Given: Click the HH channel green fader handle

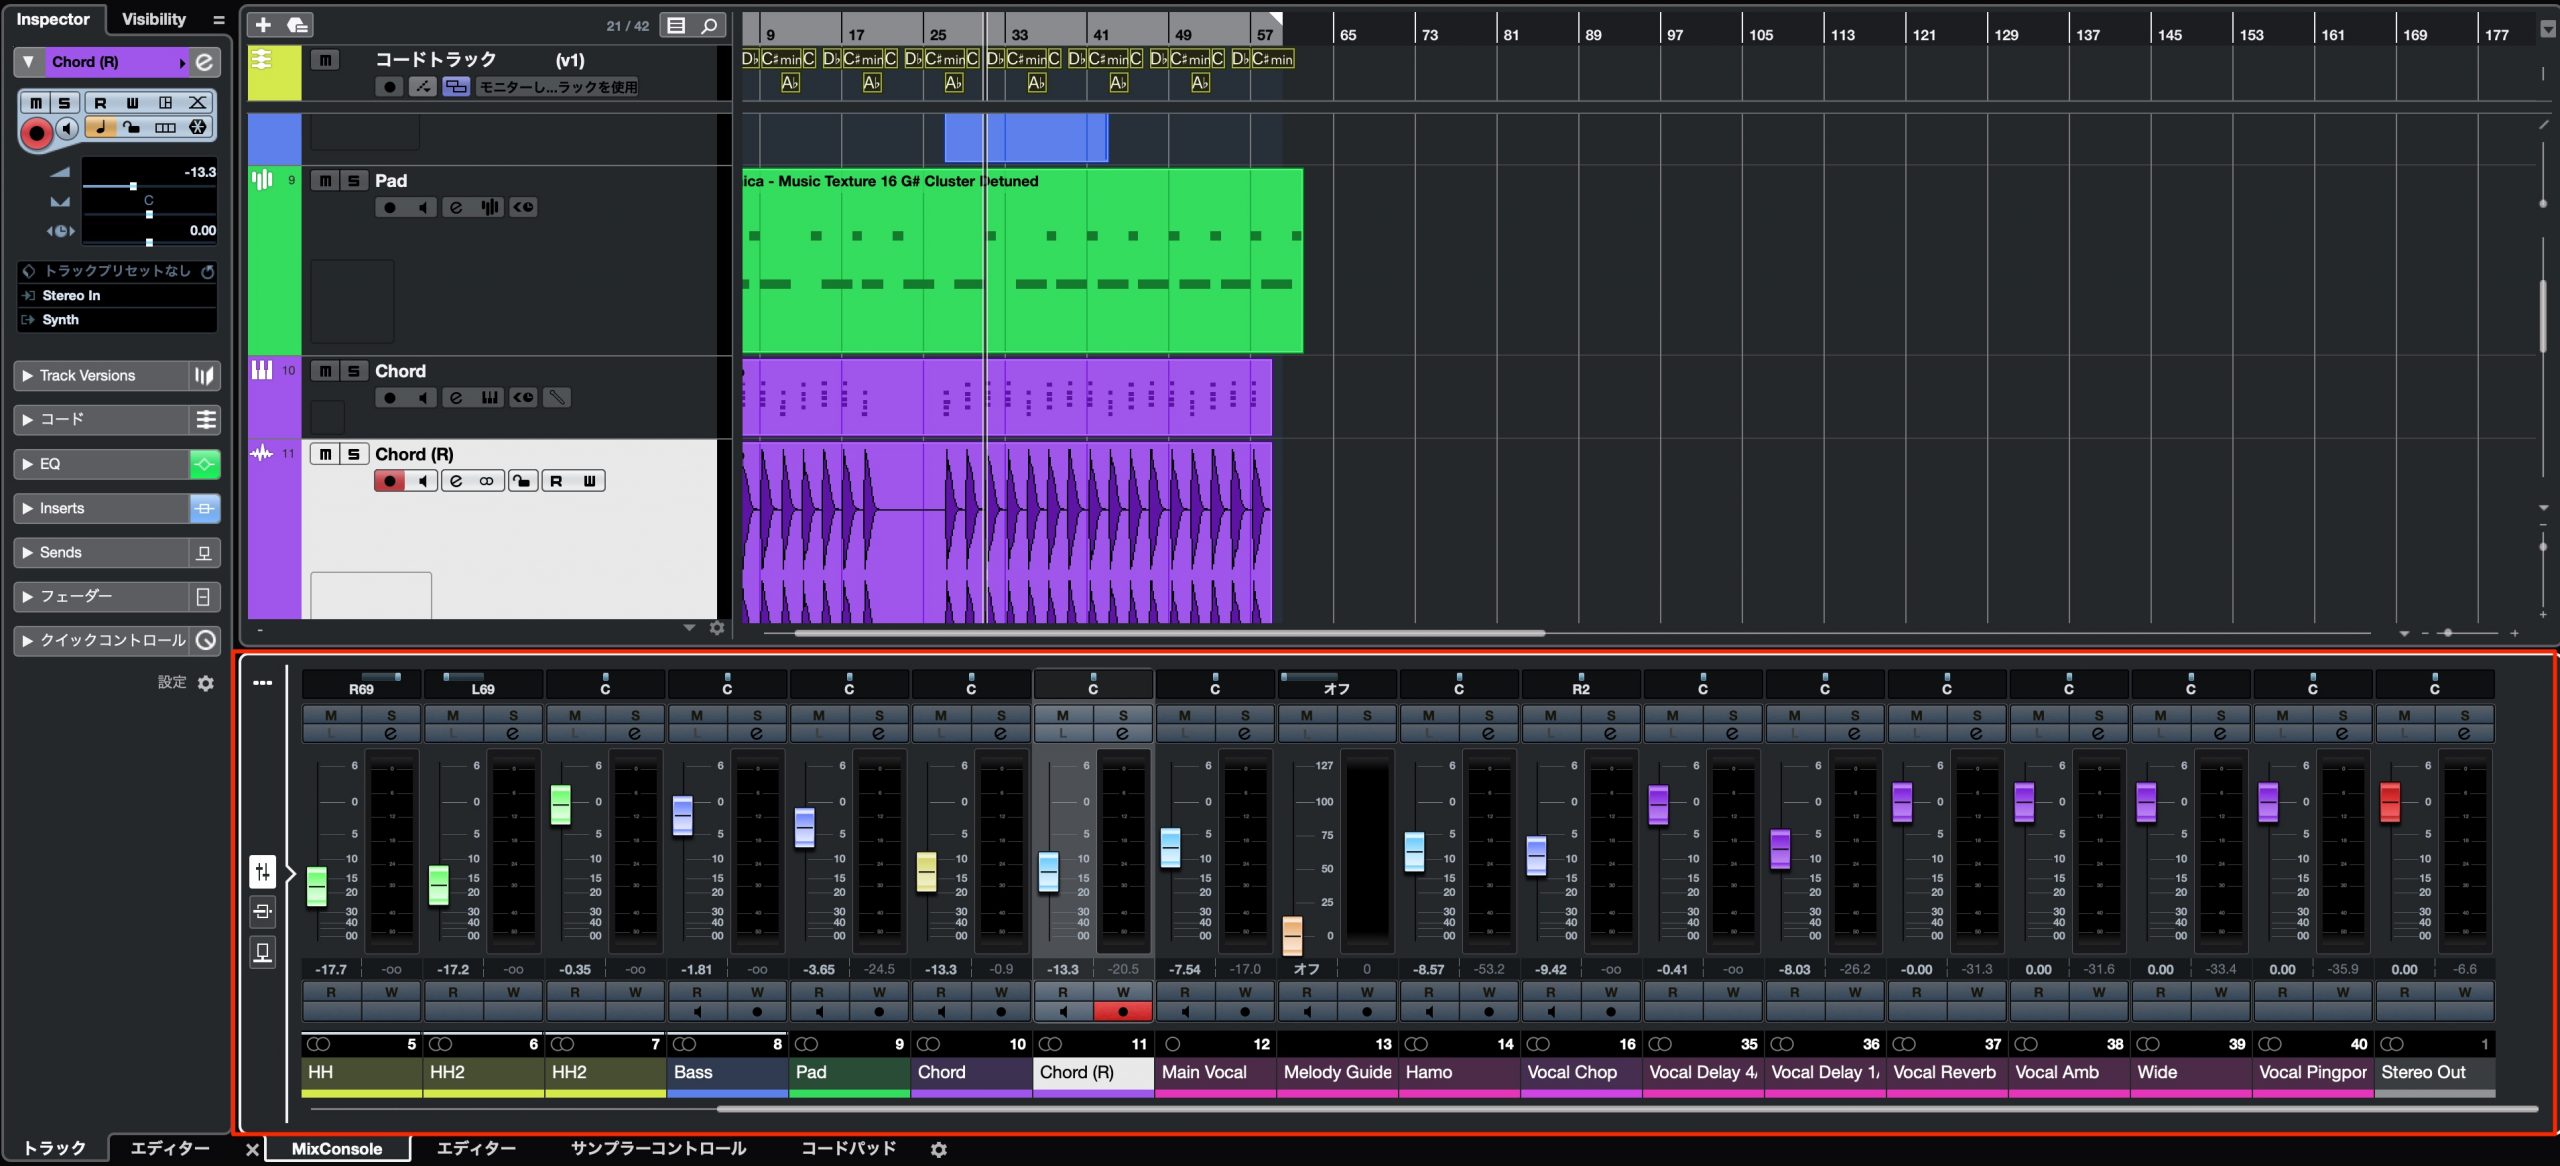Looking at the screenshot, I should pyautogui.click(x=316, y=886).
